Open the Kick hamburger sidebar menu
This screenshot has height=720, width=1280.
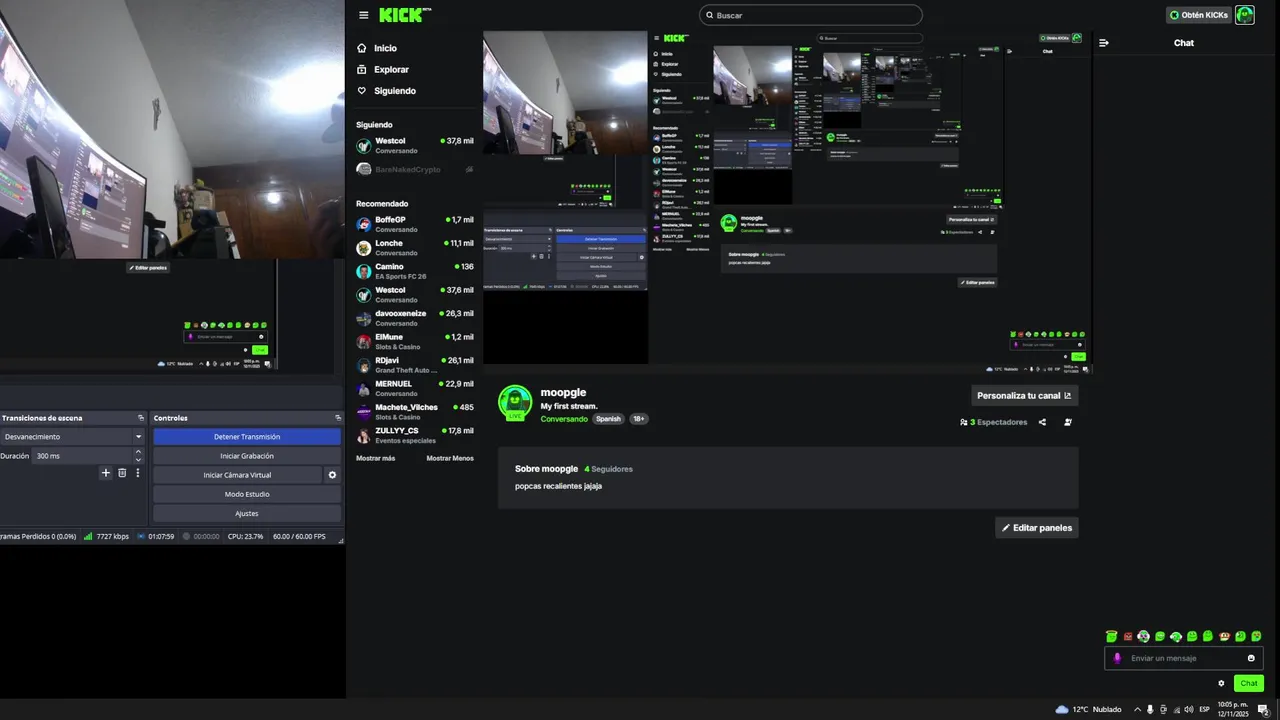[x=363, y=15]
